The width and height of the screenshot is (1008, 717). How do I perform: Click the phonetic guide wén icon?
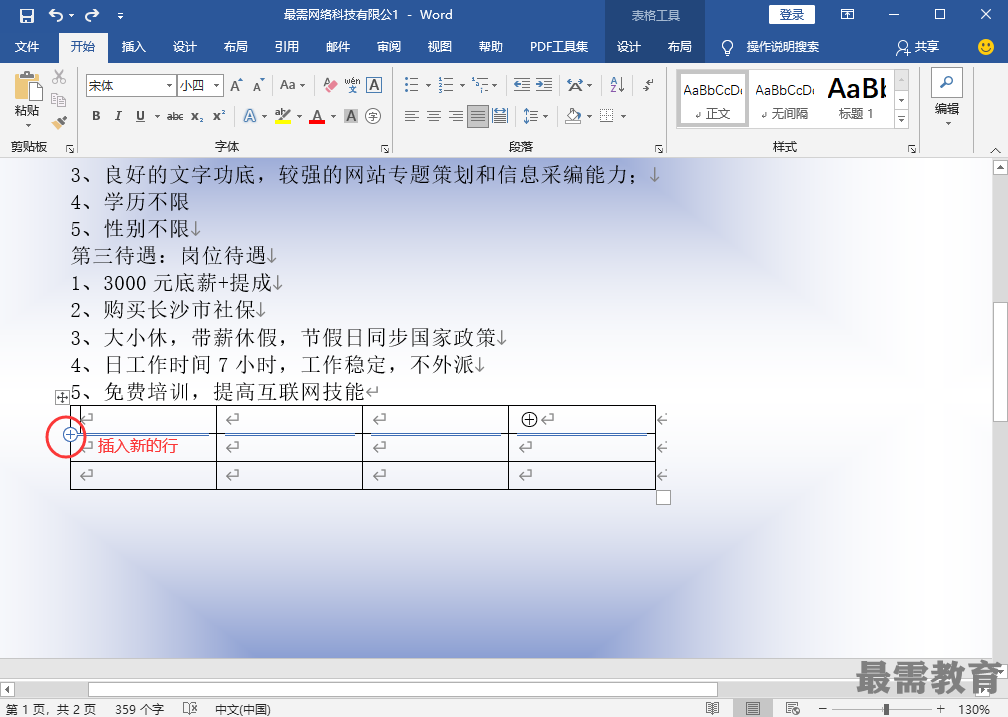pos(352,85)
